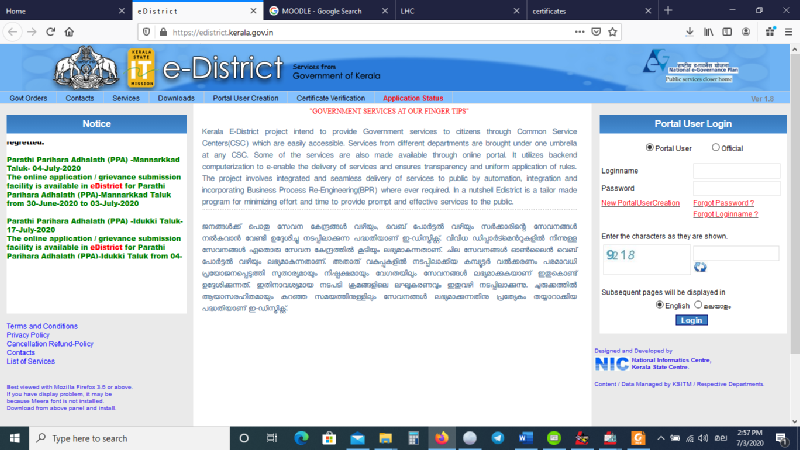Open Word from taskbar
The width and height of the screenshot is (800, 450).
coord(526,438)
